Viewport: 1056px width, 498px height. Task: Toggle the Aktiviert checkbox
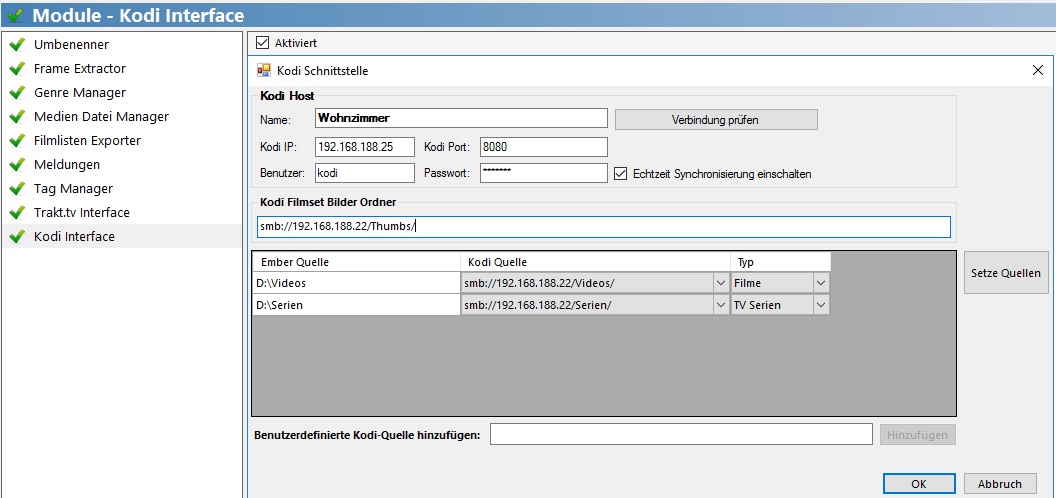point(263,43)
